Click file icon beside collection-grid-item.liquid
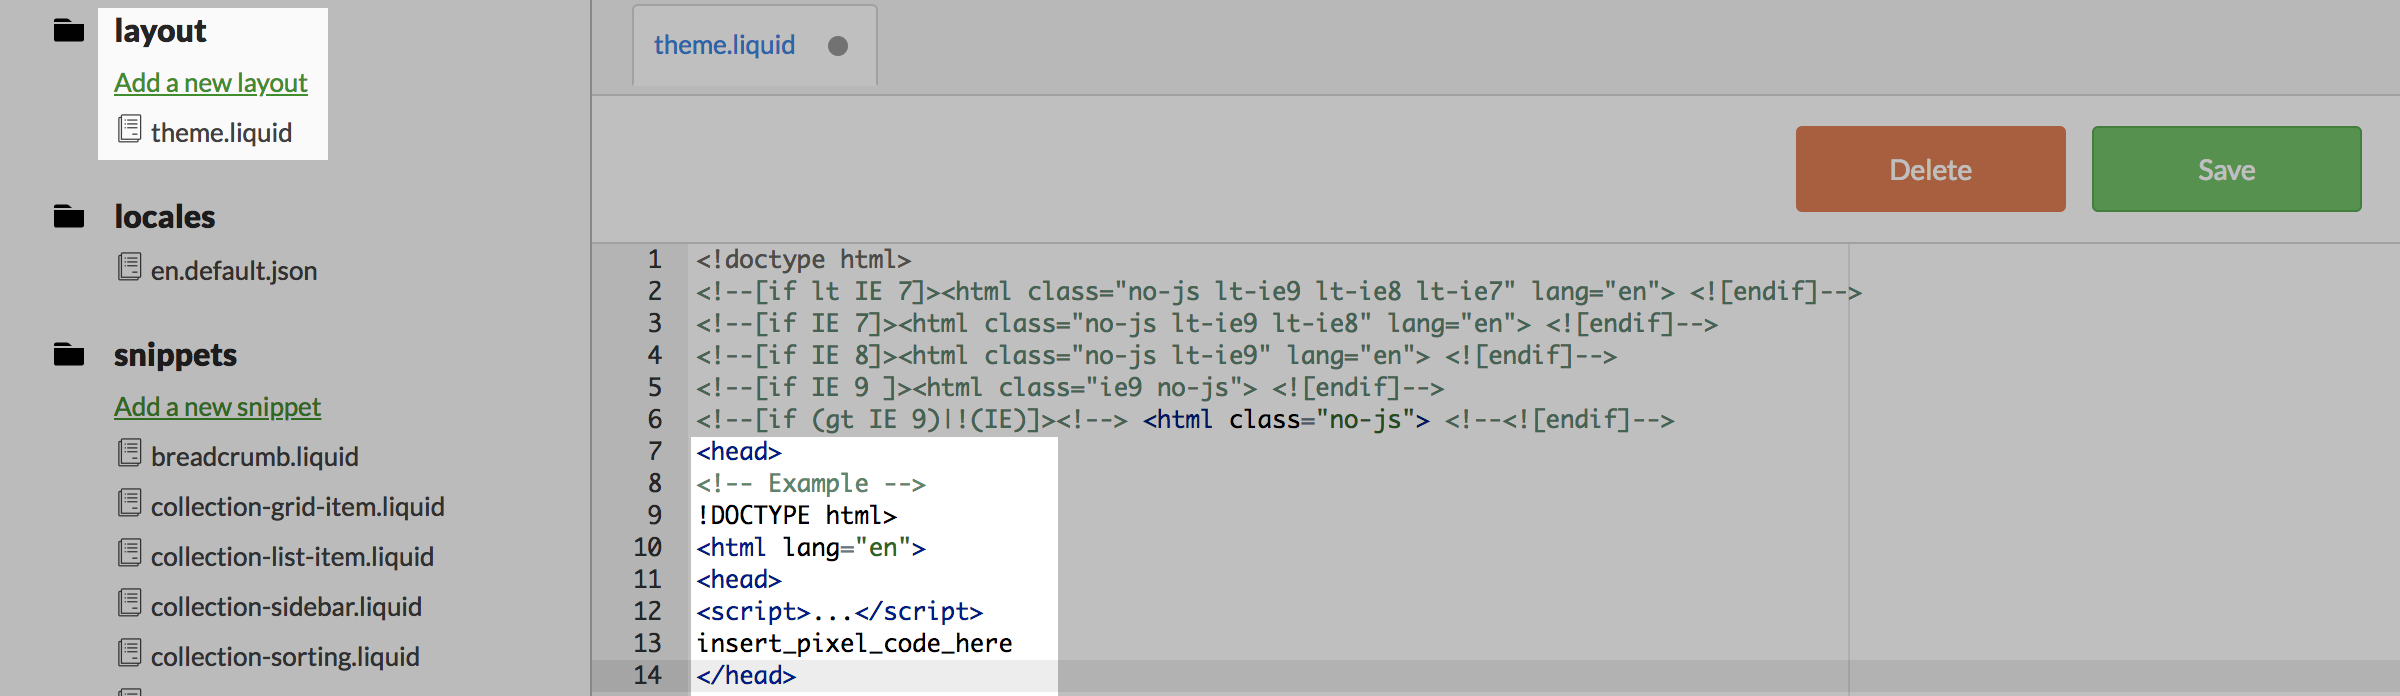 pyautogui.click(x=130, y=503)
